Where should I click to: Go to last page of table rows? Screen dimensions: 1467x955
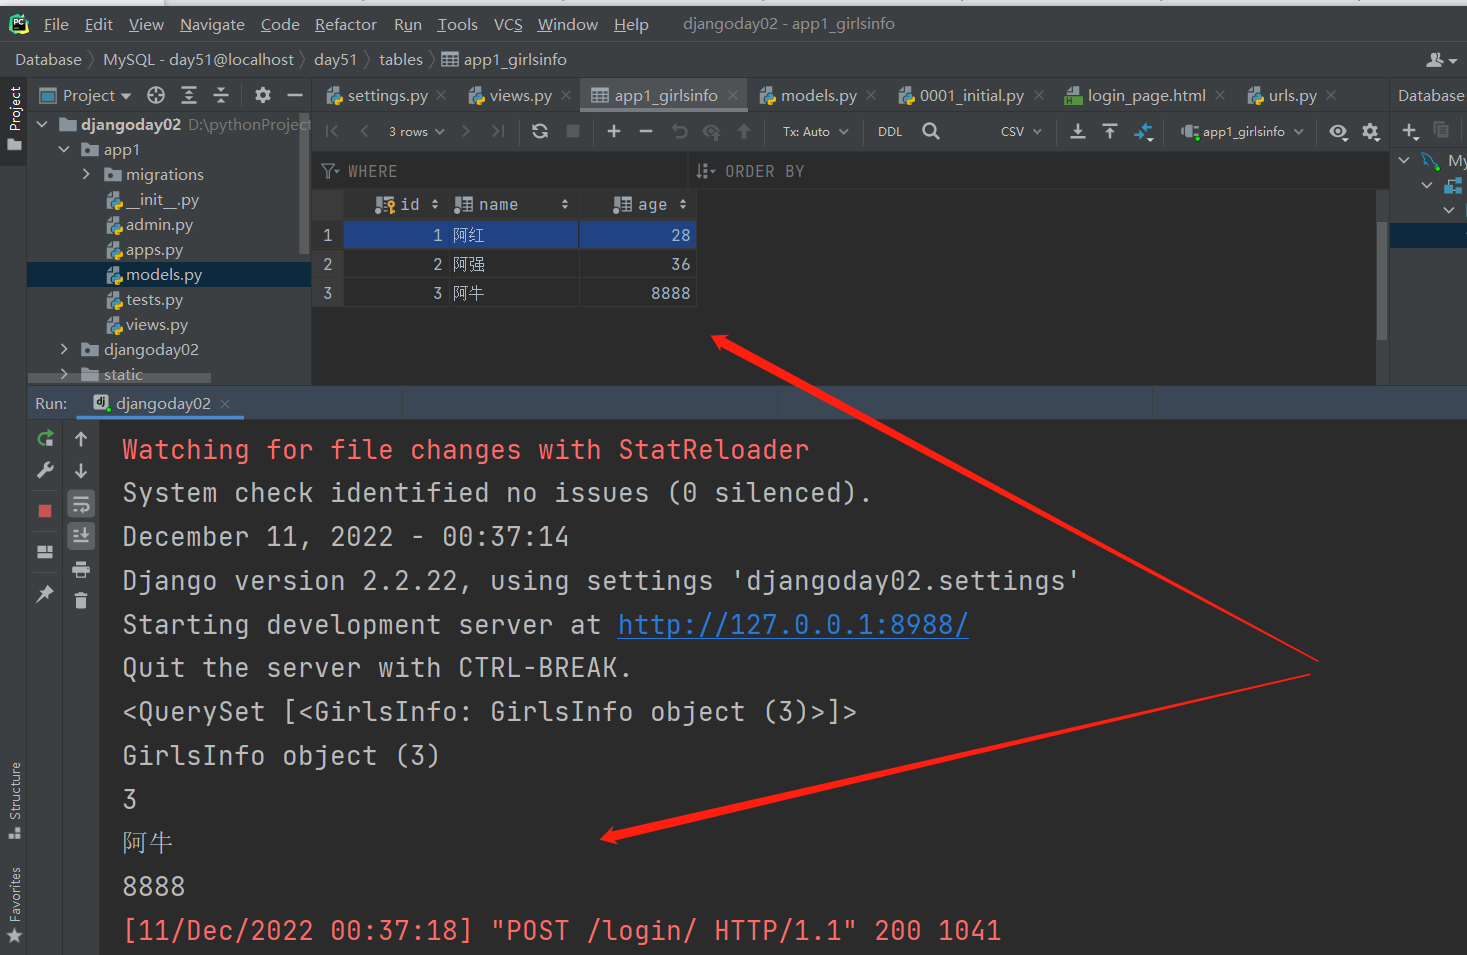tap(497, 131)
